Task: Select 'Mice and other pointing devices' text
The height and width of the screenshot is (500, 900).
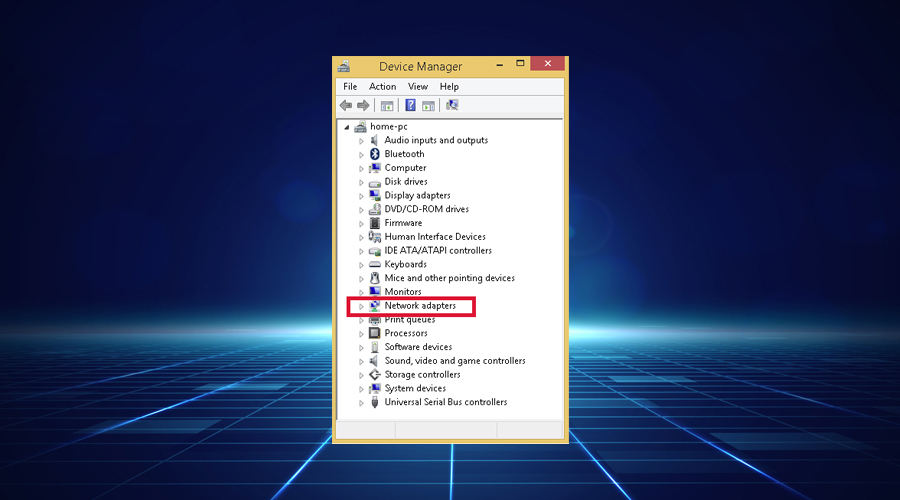Action: [449, 278]
